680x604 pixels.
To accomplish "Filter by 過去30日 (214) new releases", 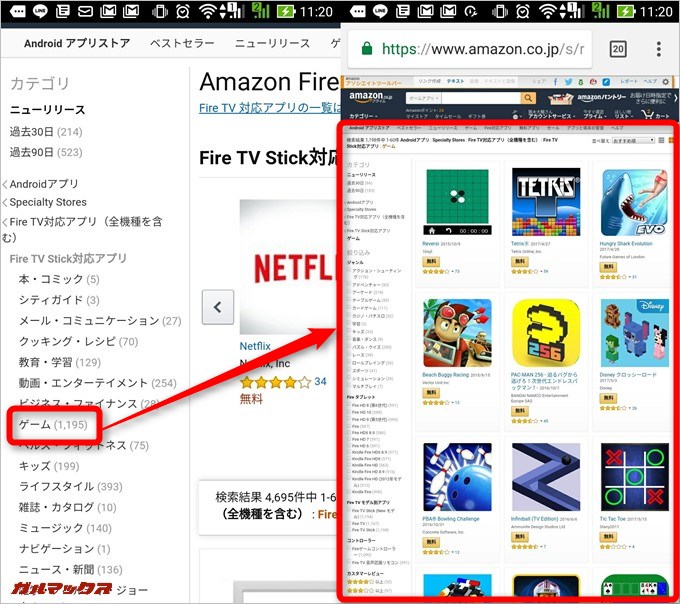I will click(46, 132).
